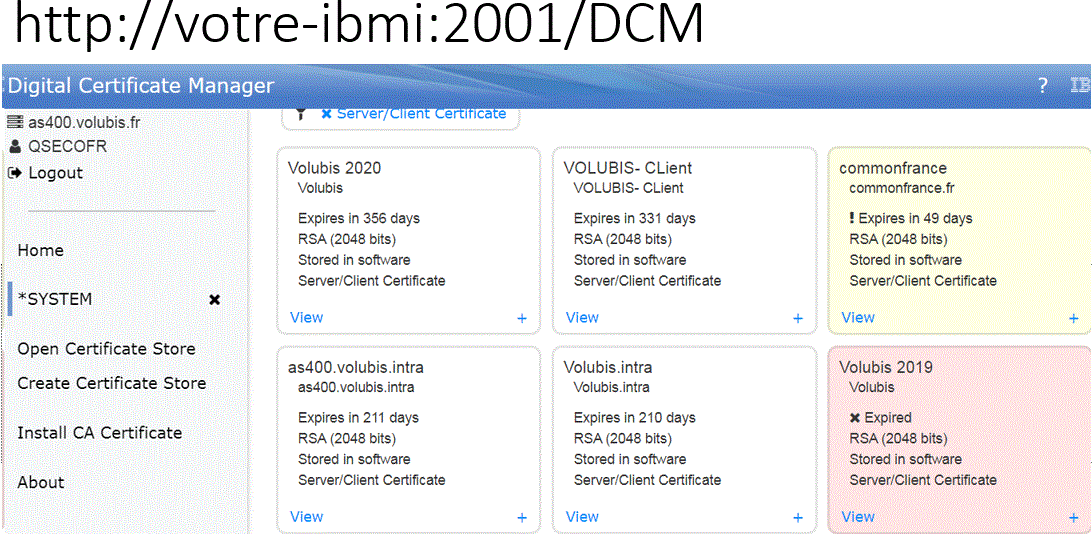
Task: Click the Logout link
Action: pyautogui.click(x=56, y=173)
